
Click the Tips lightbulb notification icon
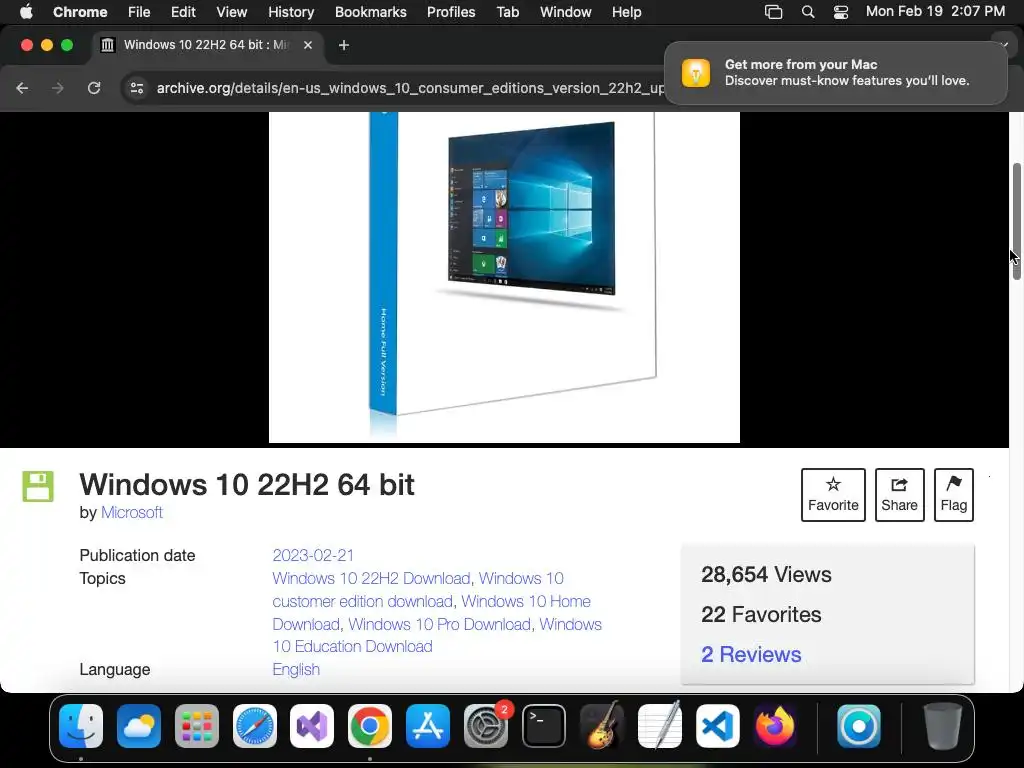click(x=696, y=72)
